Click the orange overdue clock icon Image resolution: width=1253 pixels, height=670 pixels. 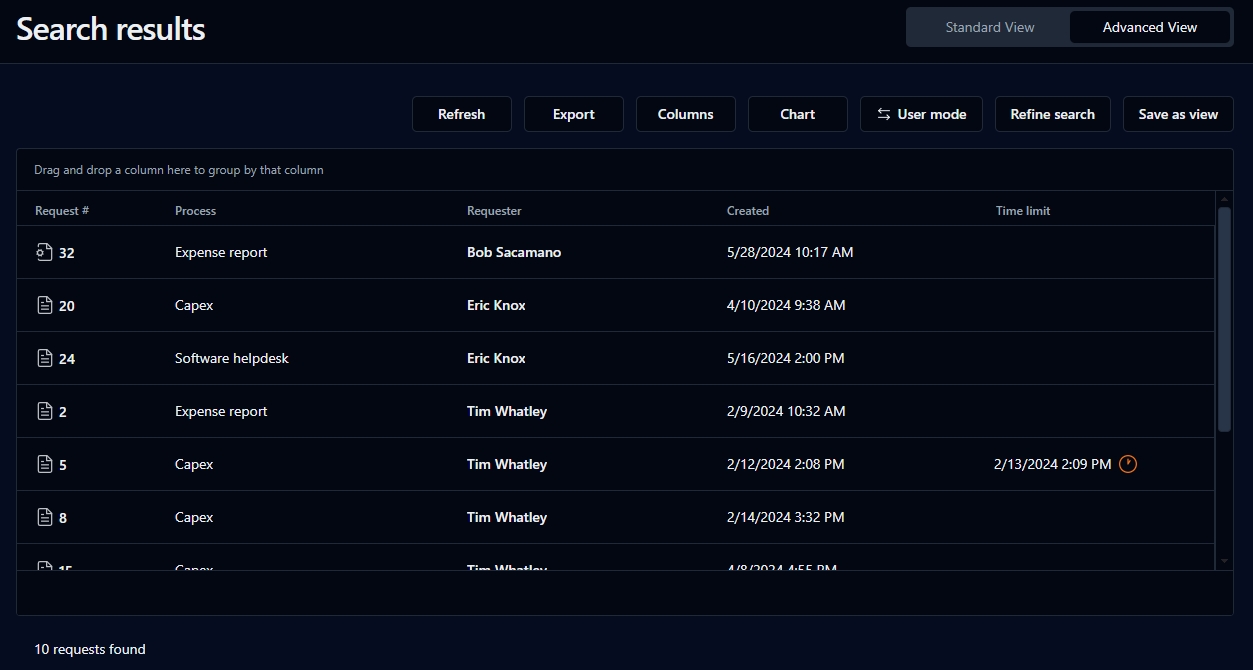click(1127, 464)
